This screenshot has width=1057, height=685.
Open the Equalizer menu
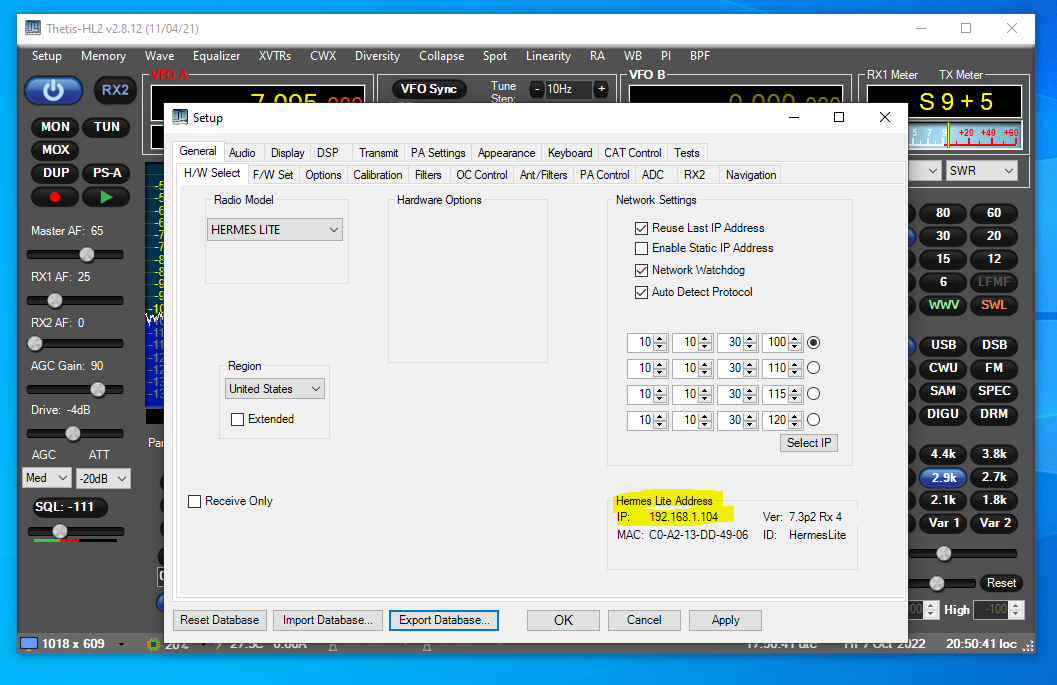pyautogui.click(x=216, y=56)
